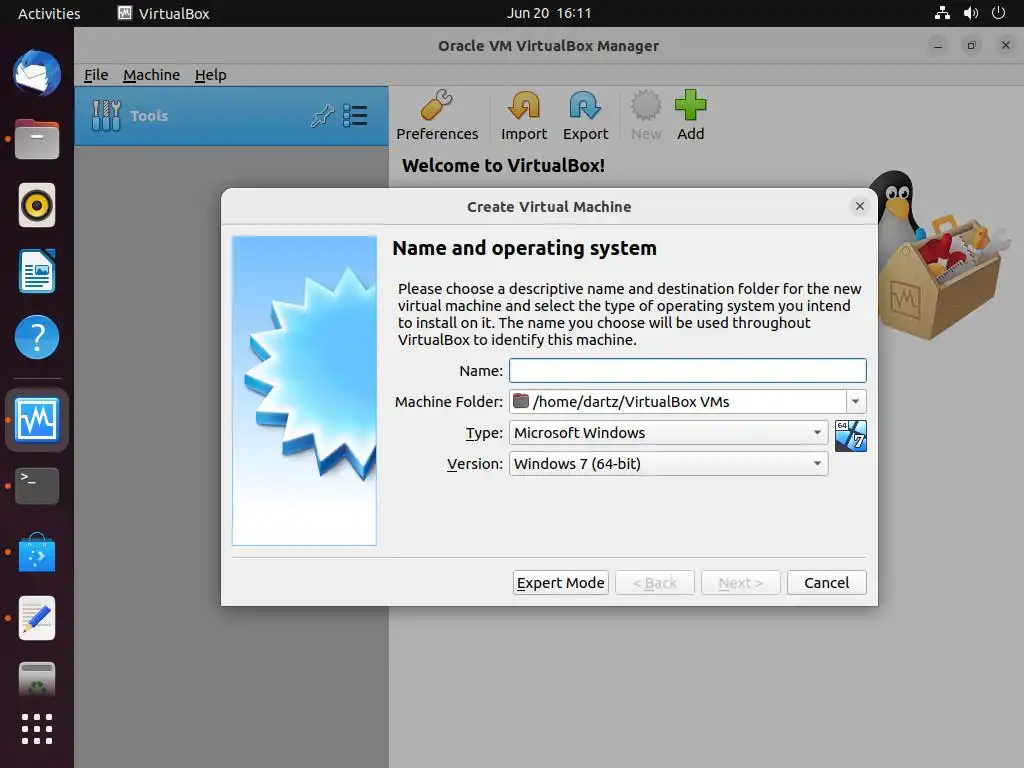Viewport: 1024px width, 768px height.
Task: Open Terminal from the dock
Action: click(x=37, y=485)
